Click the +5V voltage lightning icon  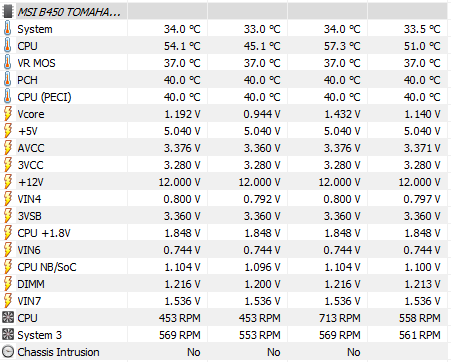tap(8, 131)
